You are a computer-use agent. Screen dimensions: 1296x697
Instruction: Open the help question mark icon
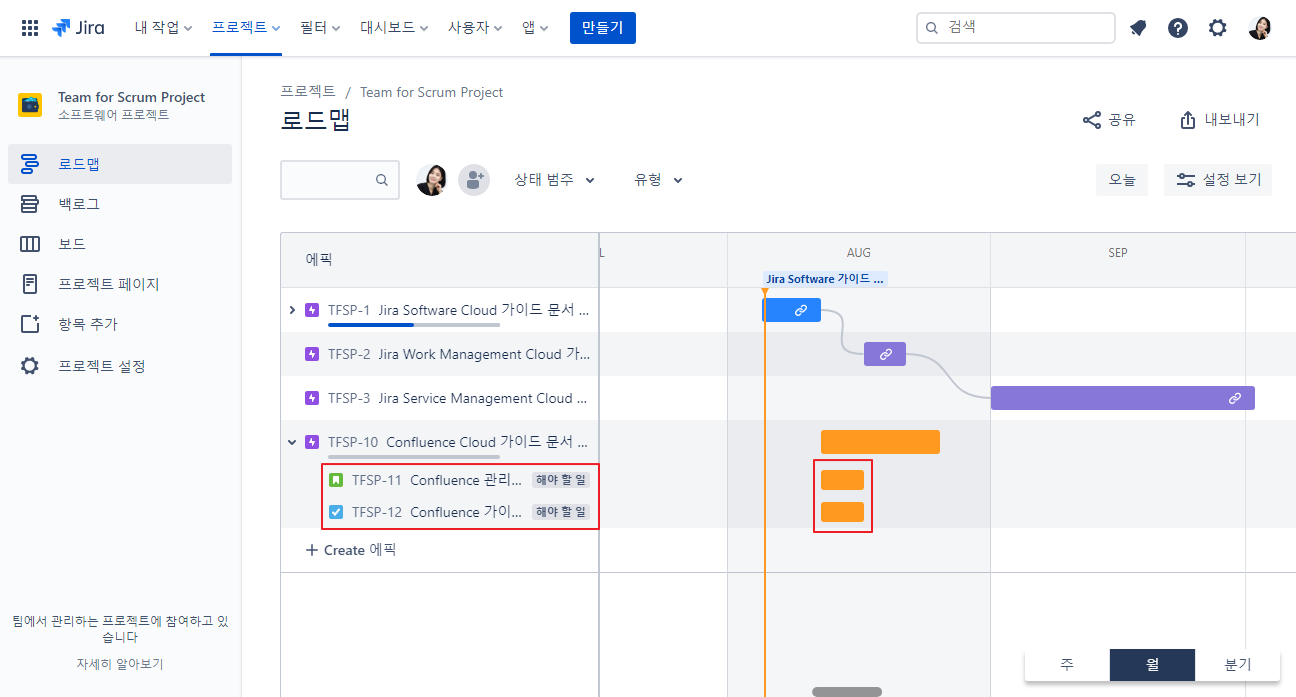tap(1178, 28)
